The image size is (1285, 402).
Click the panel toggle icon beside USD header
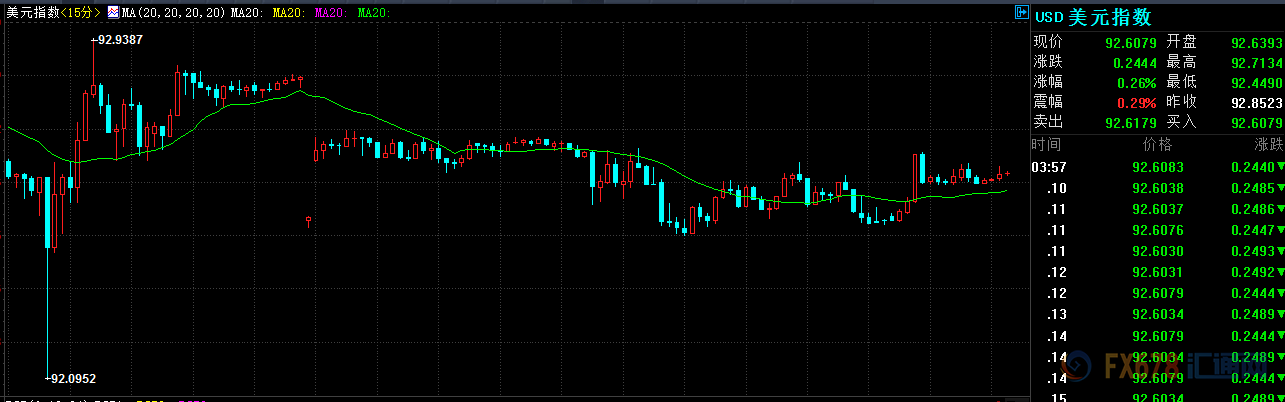coord(1022,13)
